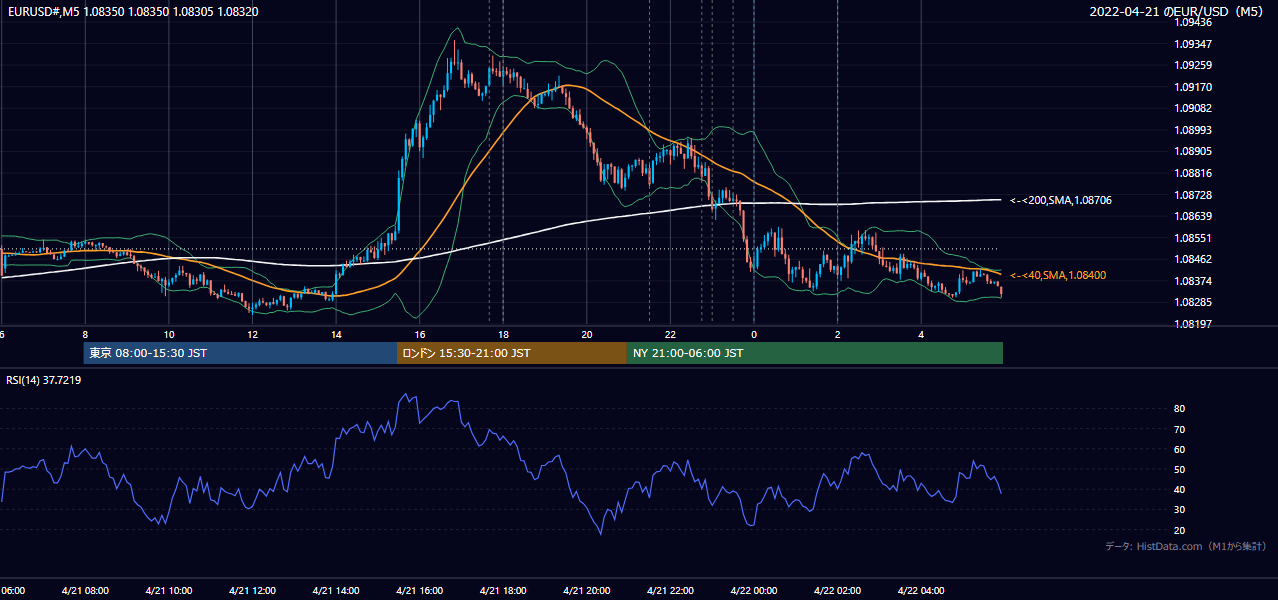Image resolution: width=1278 pixels, height=600 pixels.
Task: Click price level 1.08197 on axis
Action: (x=1193, y=324)
